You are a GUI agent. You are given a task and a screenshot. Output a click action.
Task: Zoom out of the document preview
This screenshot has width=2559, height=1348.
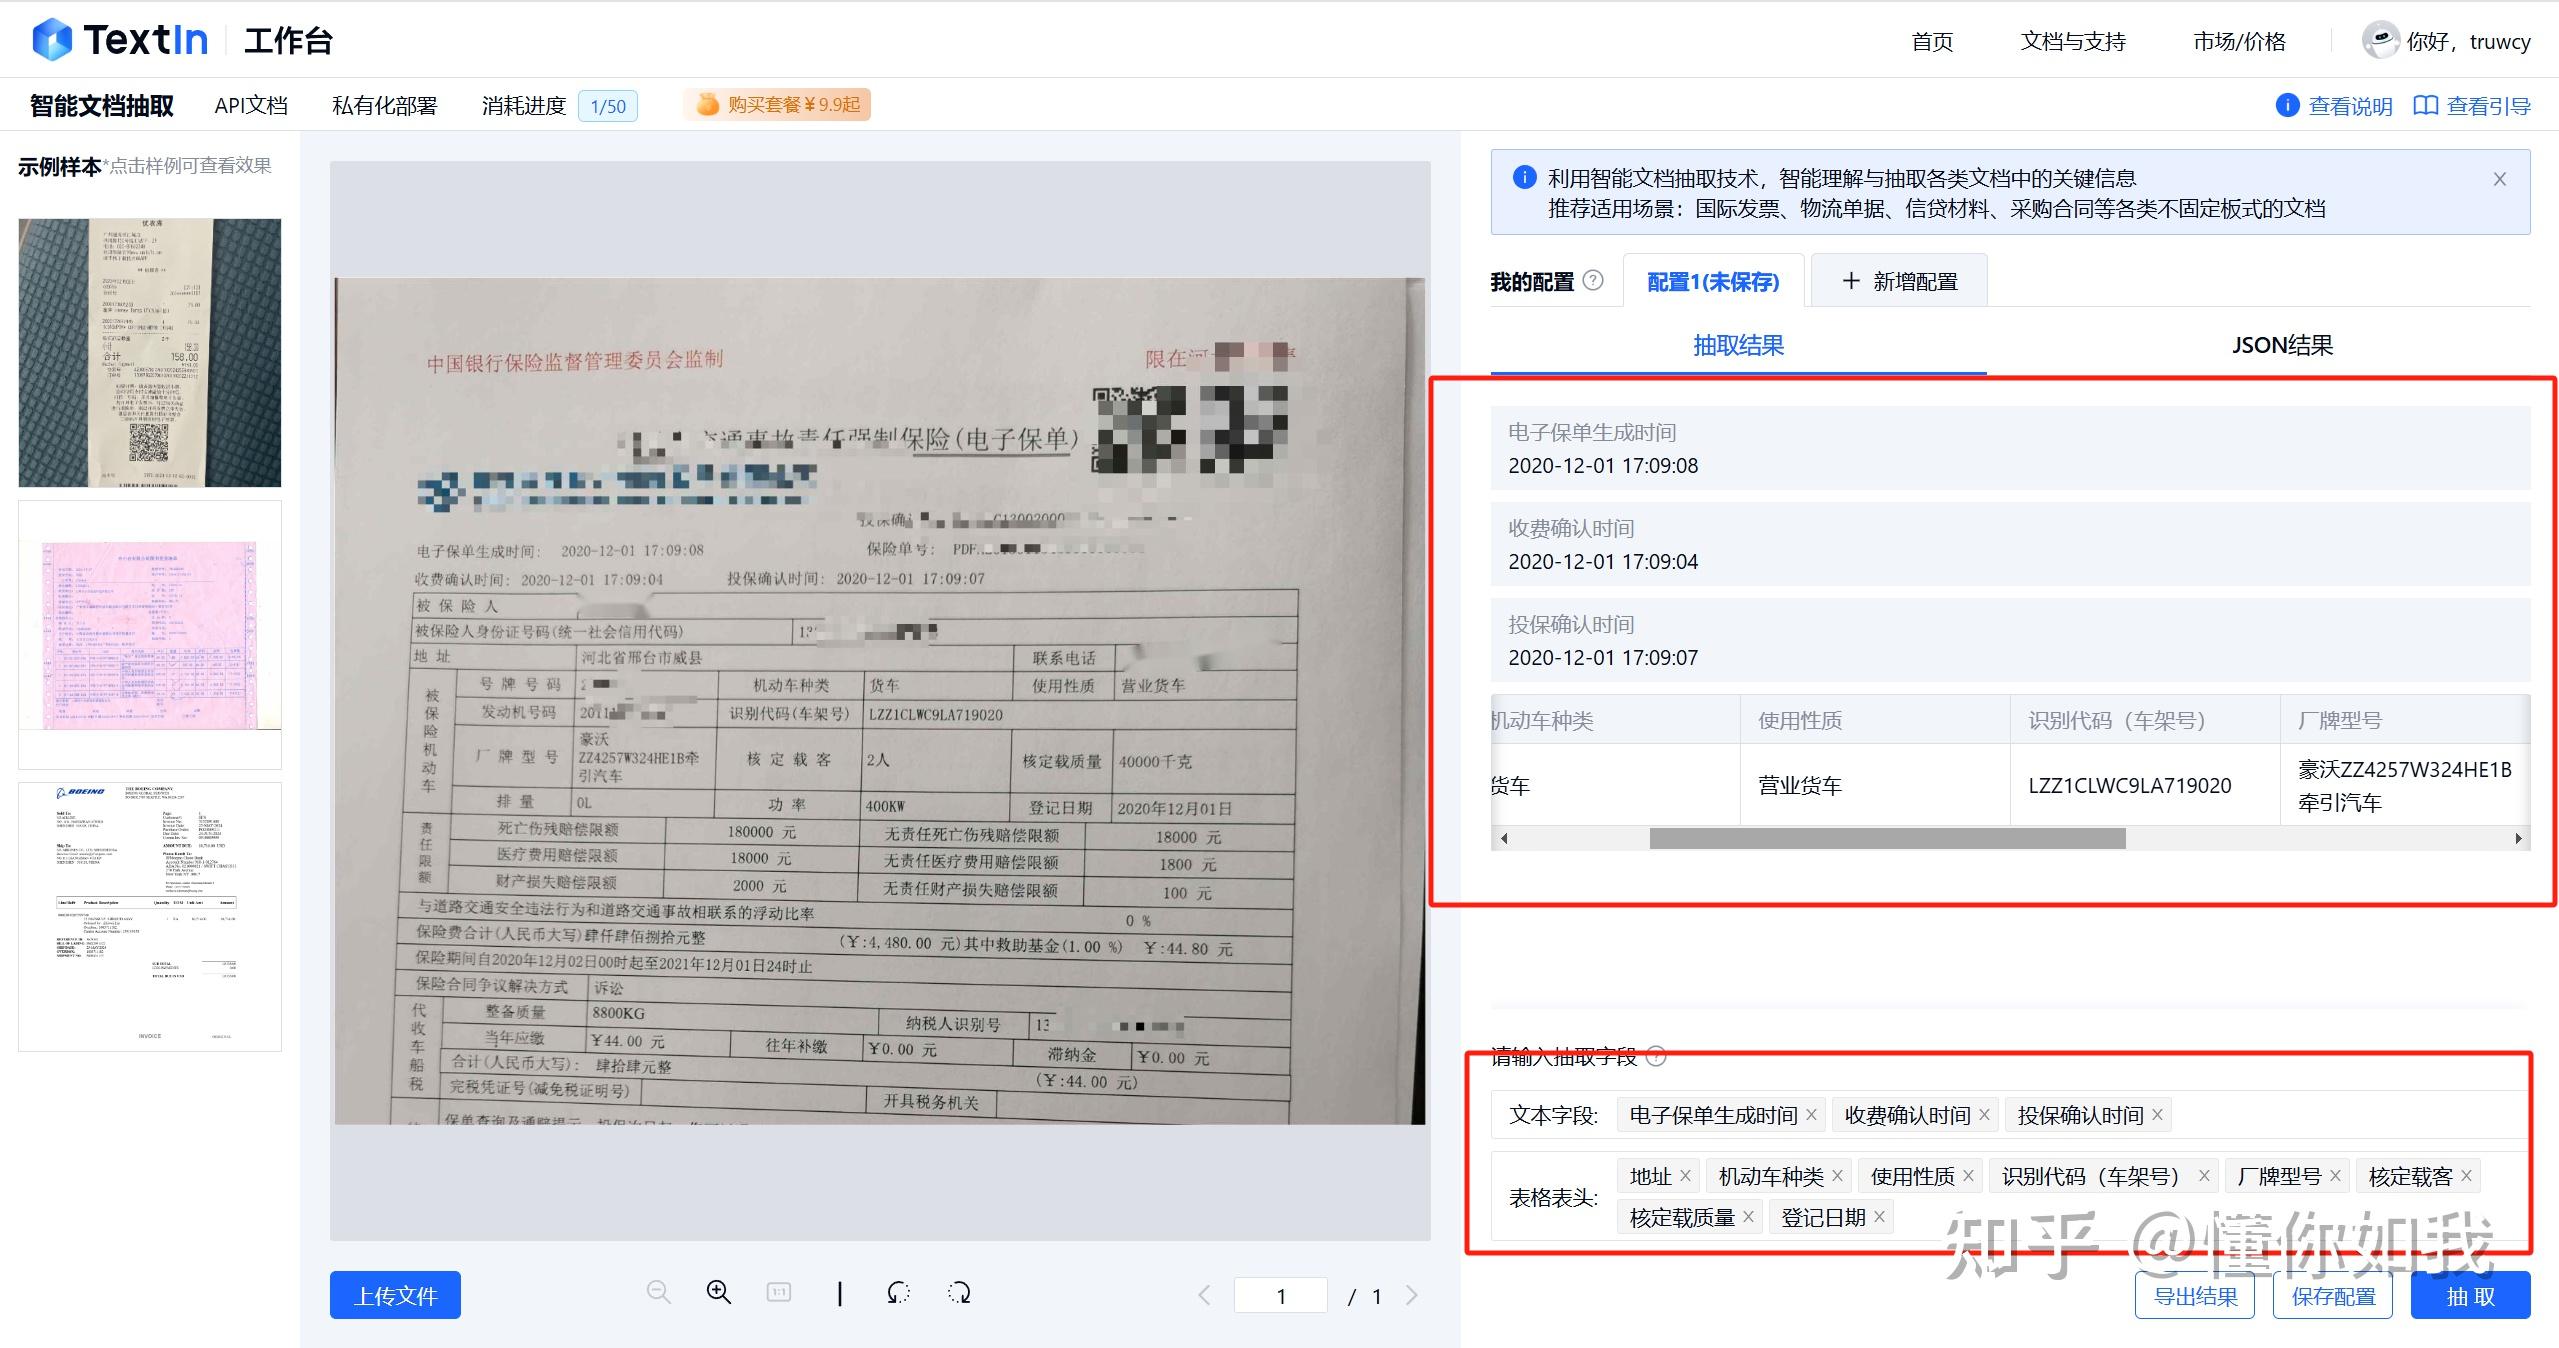pyautogui.click(x=660, y=1293)
